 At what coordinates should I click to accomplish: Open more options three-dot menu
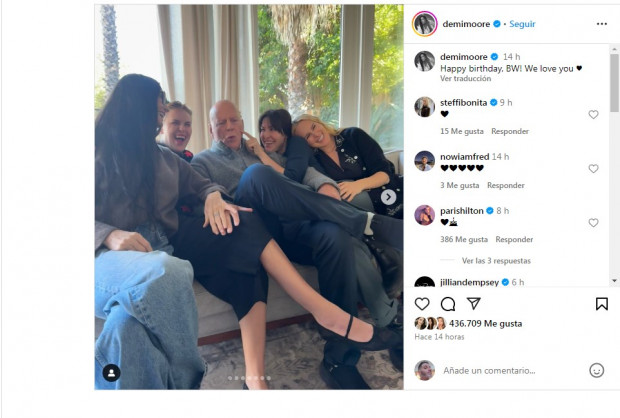(x=601, y=24)
